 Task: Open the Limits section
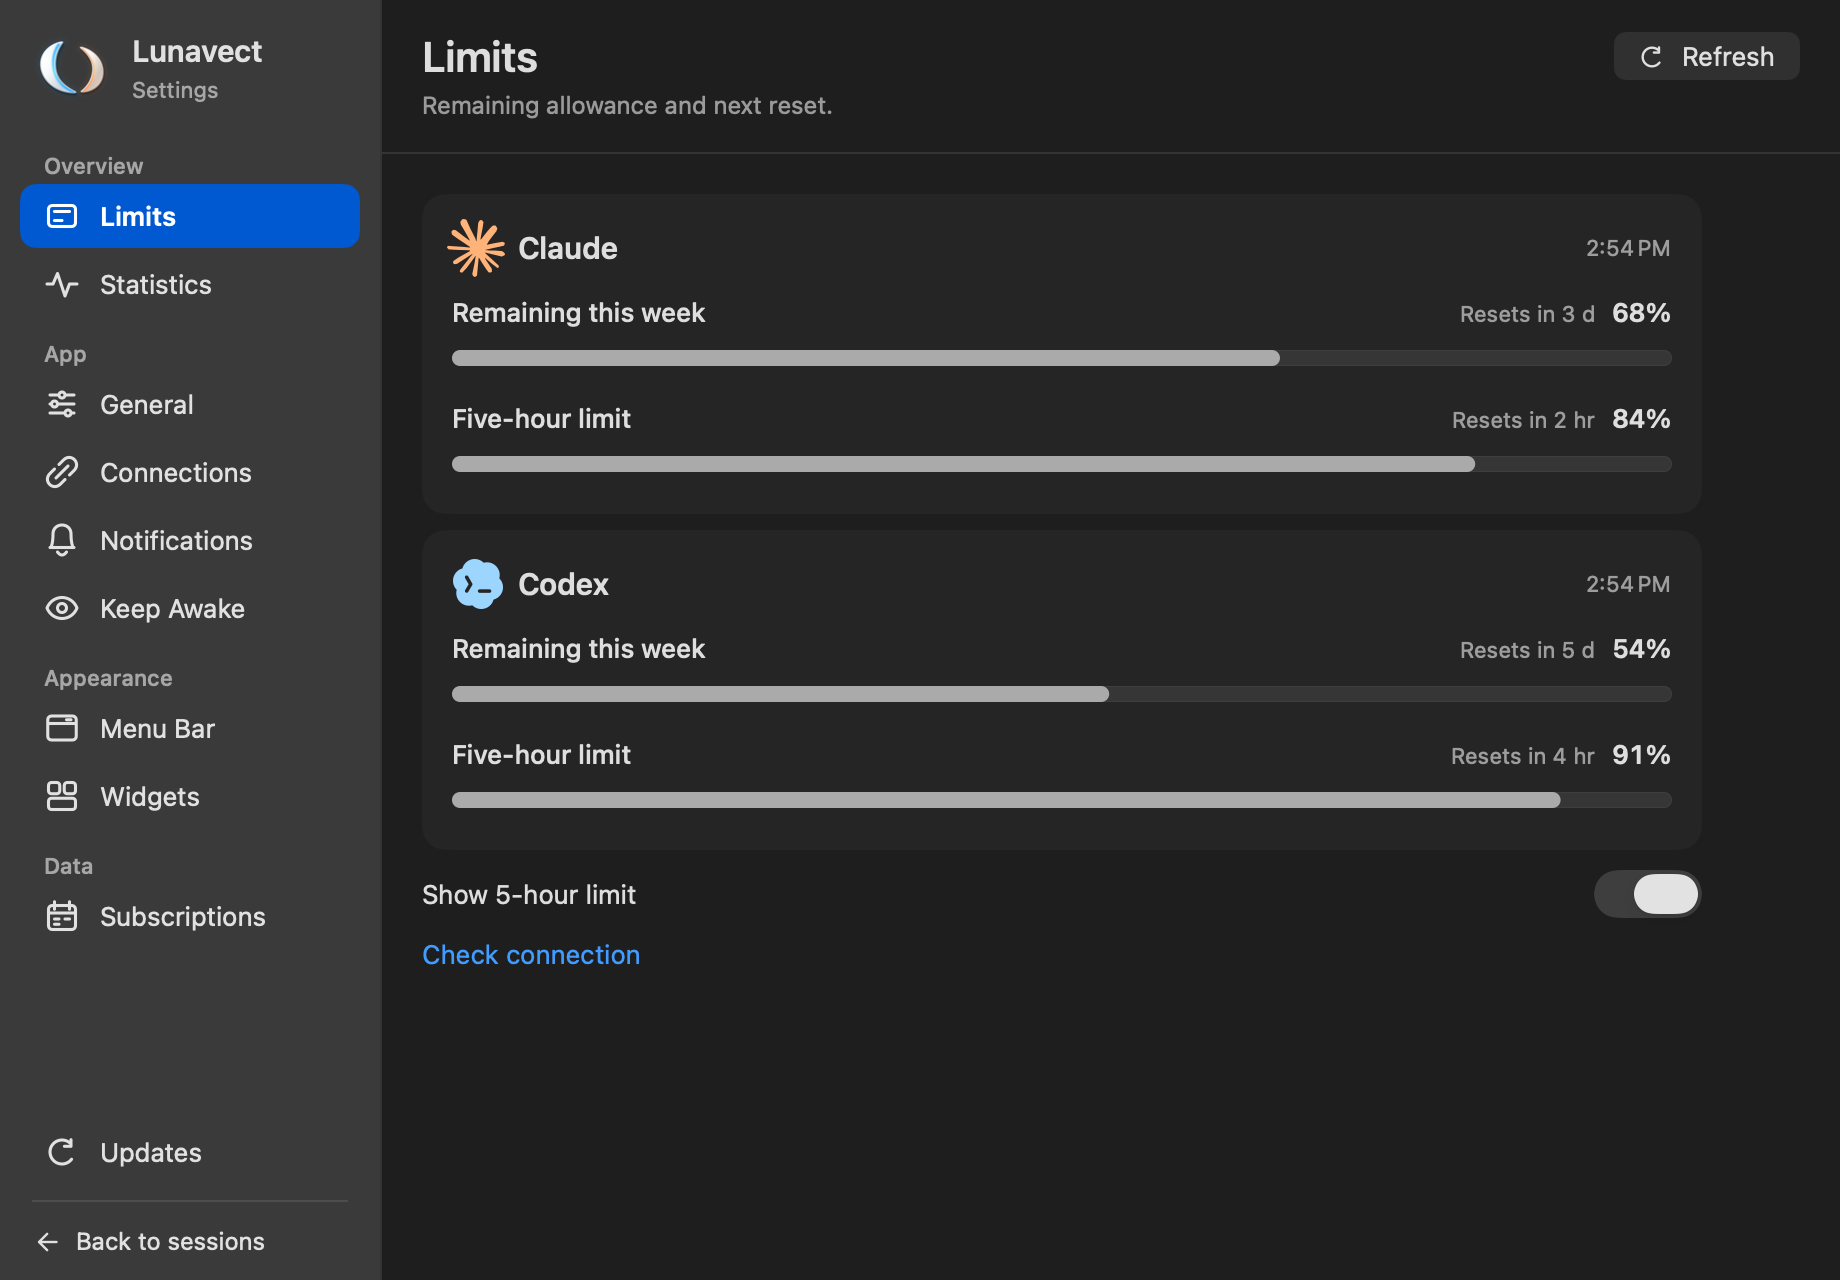pyautogui.click(x=190, y=216)
